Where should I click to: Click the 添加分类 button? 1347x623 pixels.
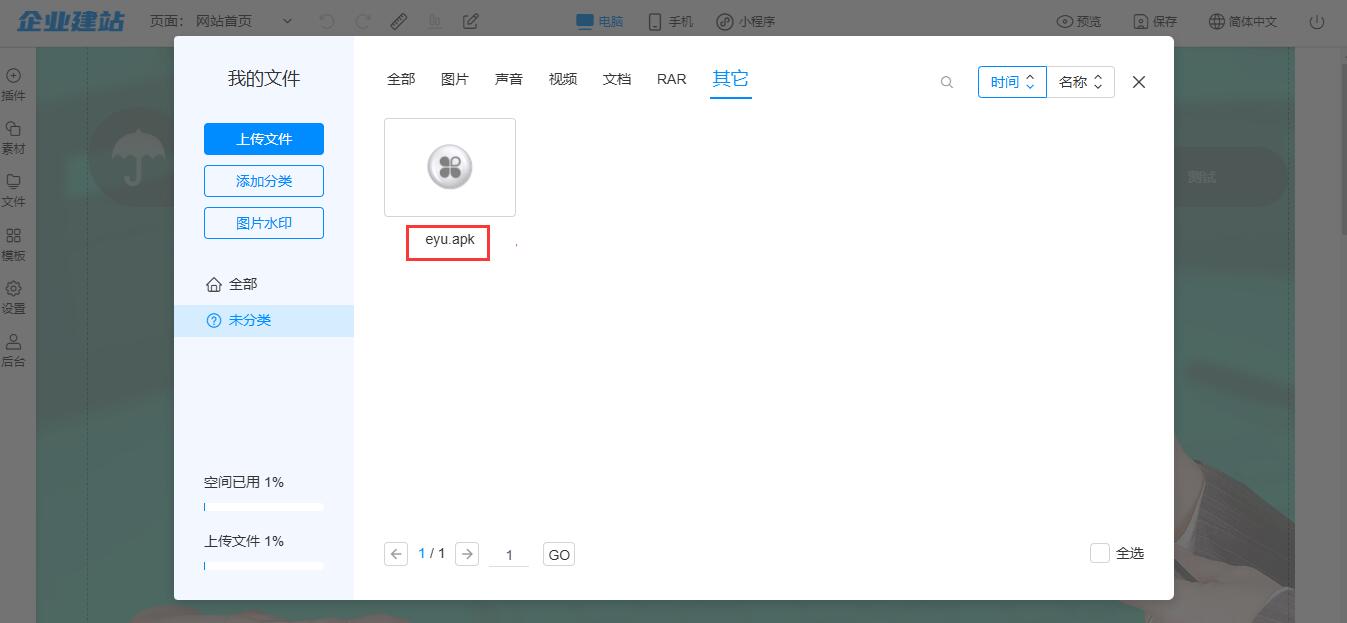pyautogui.click(x=264, y=181)
